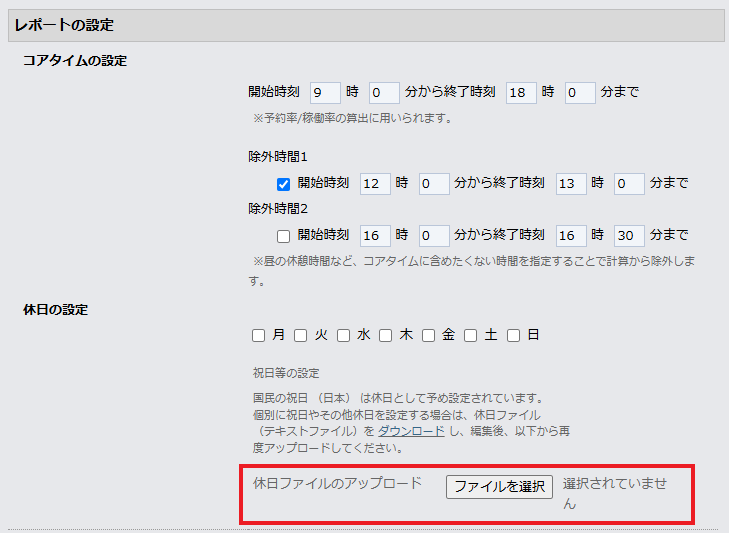Enable the 除外時間1 checkbox
Image resolution: width=729 pixels, height=533 pixels.
point(283,184)
